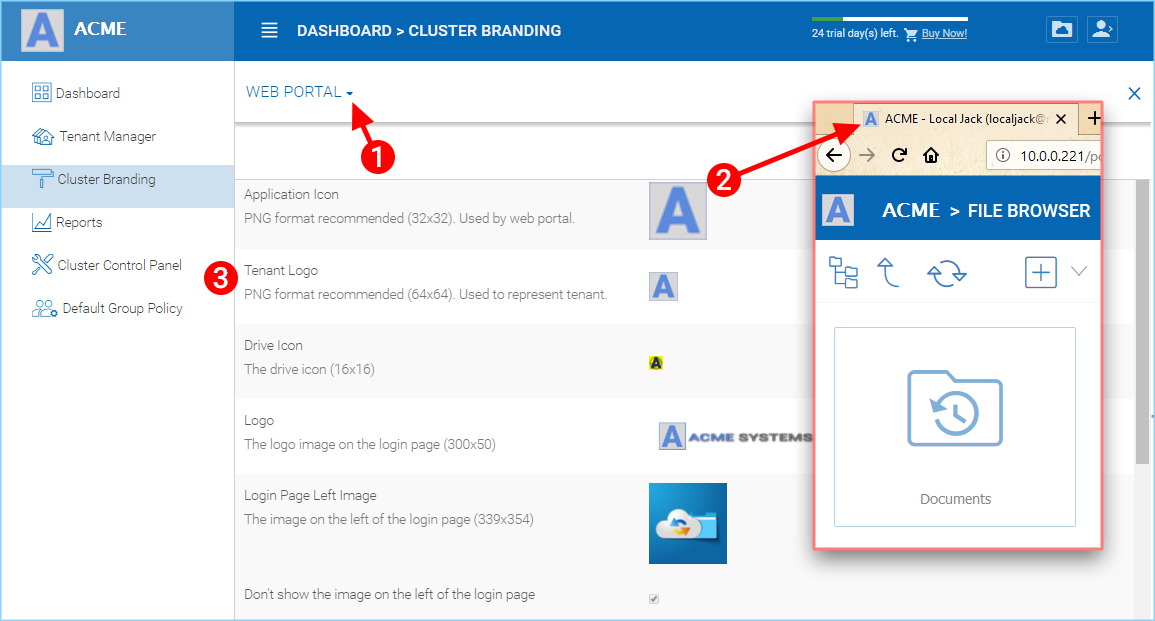
Task: Open a new browser tab
Action: [x=1094, y=118]
